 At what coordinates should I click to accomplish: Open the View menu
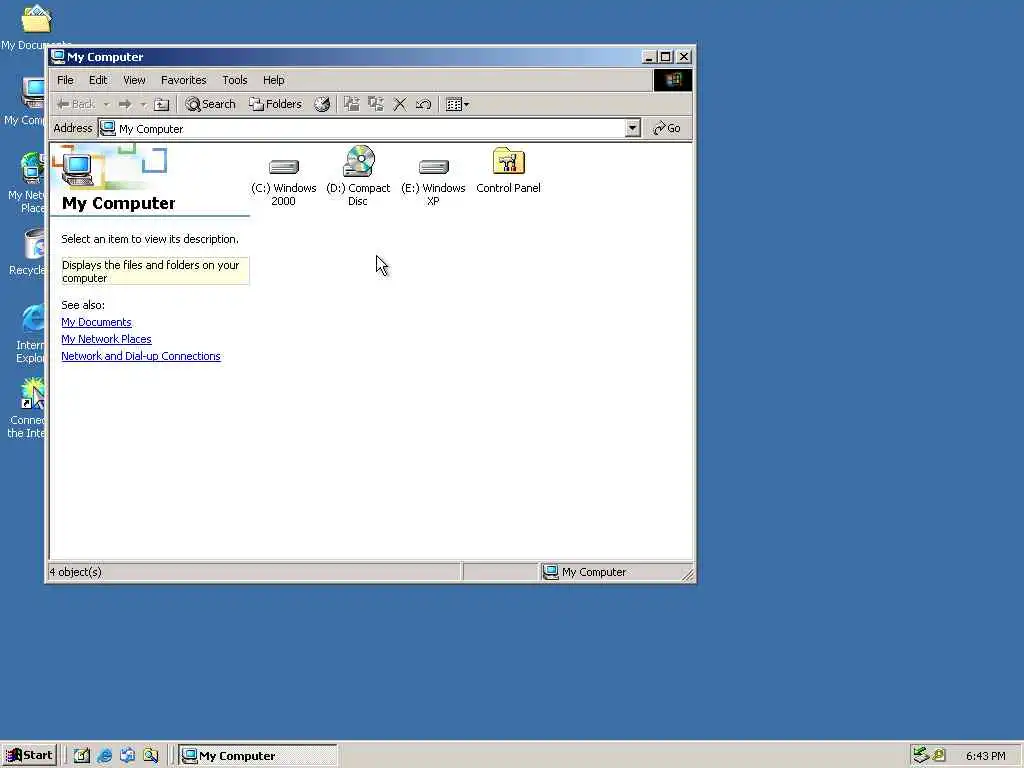[x=135, y=80]
